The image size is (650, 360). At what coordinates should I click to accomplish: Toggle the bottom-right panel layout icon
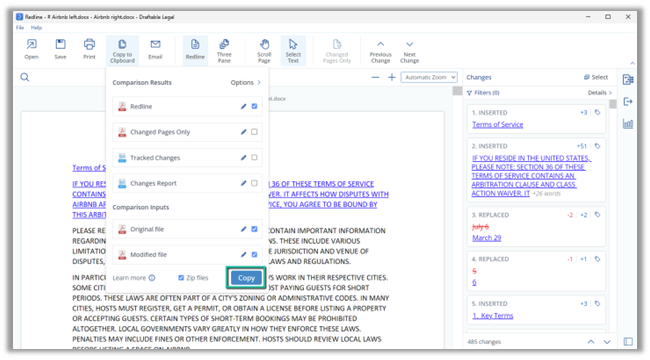pyautogui.click(x=628, y=341)
